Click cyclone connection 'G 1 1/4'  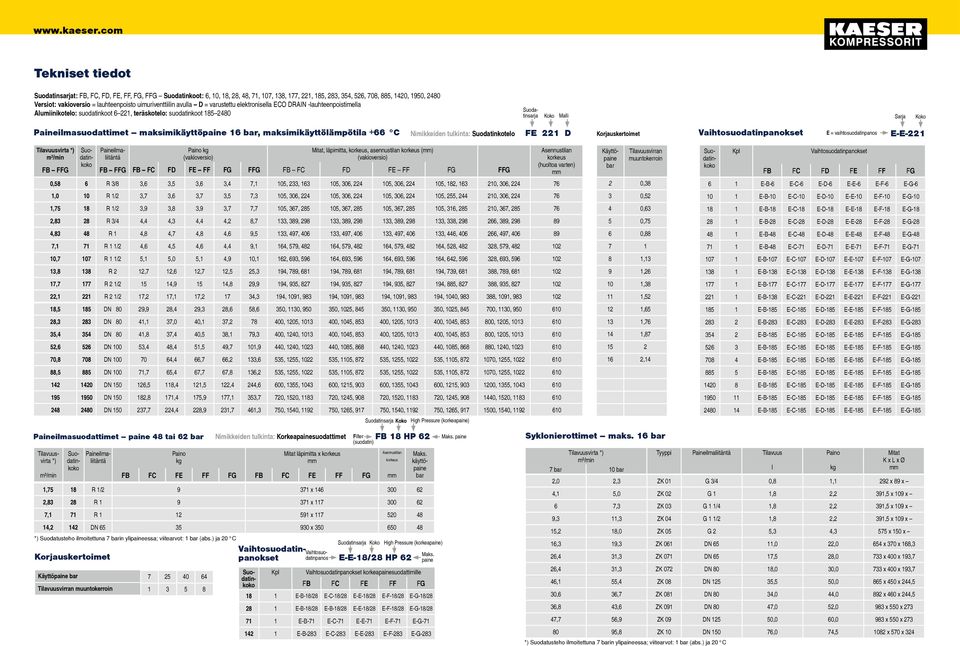pyautogui.click(x=711, y=506)
